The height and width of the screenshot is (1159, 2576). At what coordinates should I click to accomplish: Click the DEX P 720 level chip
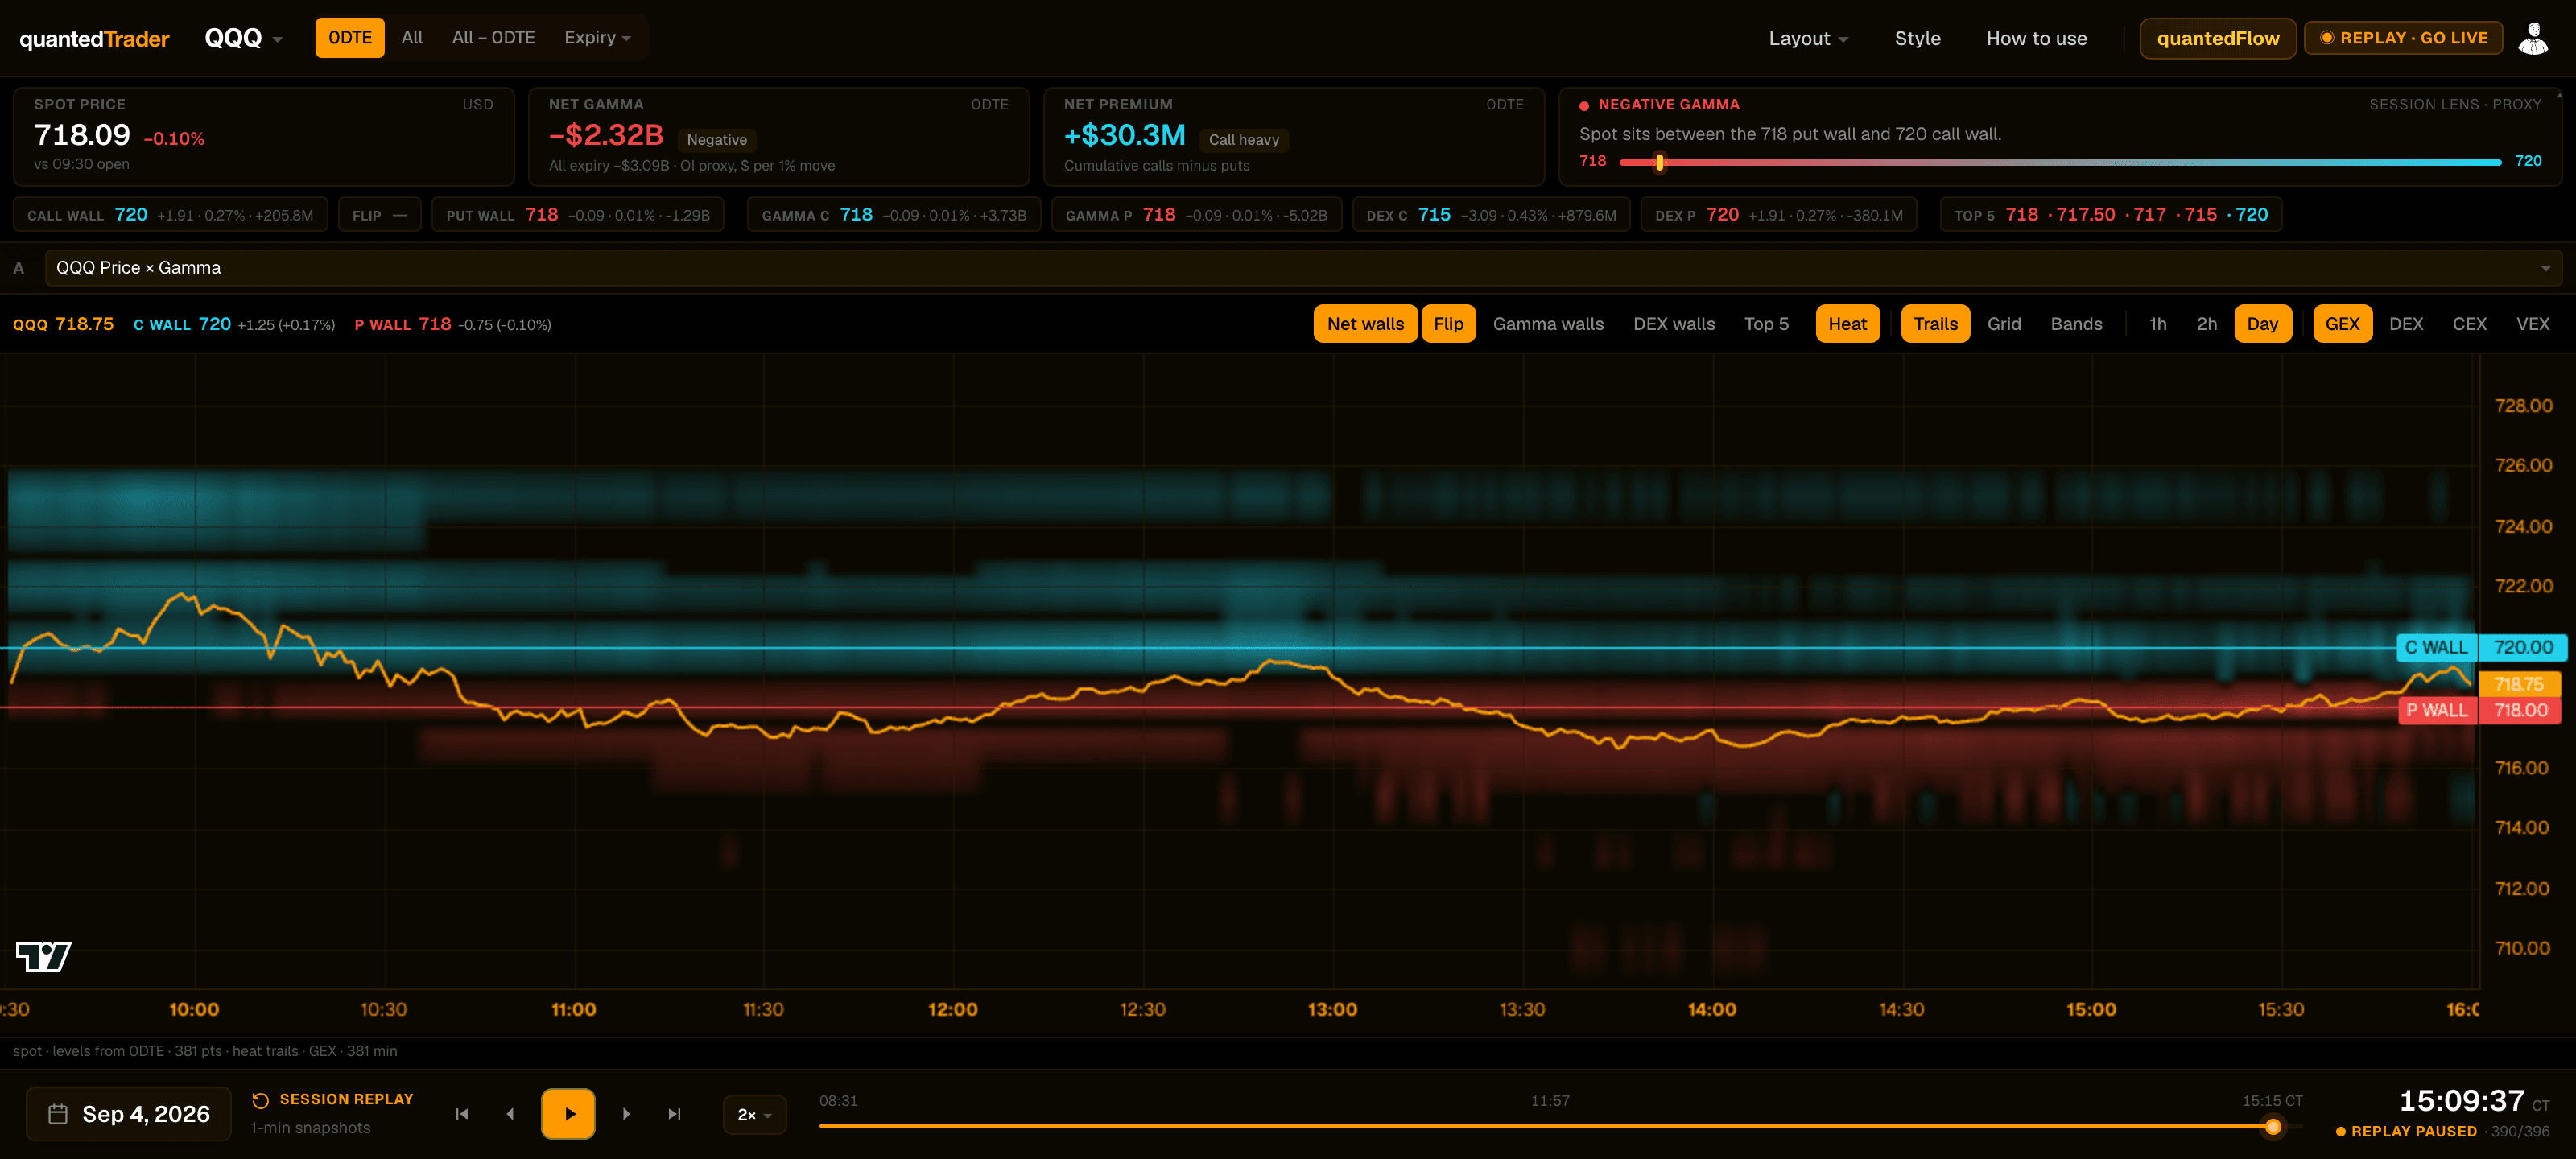[1779, 215]
